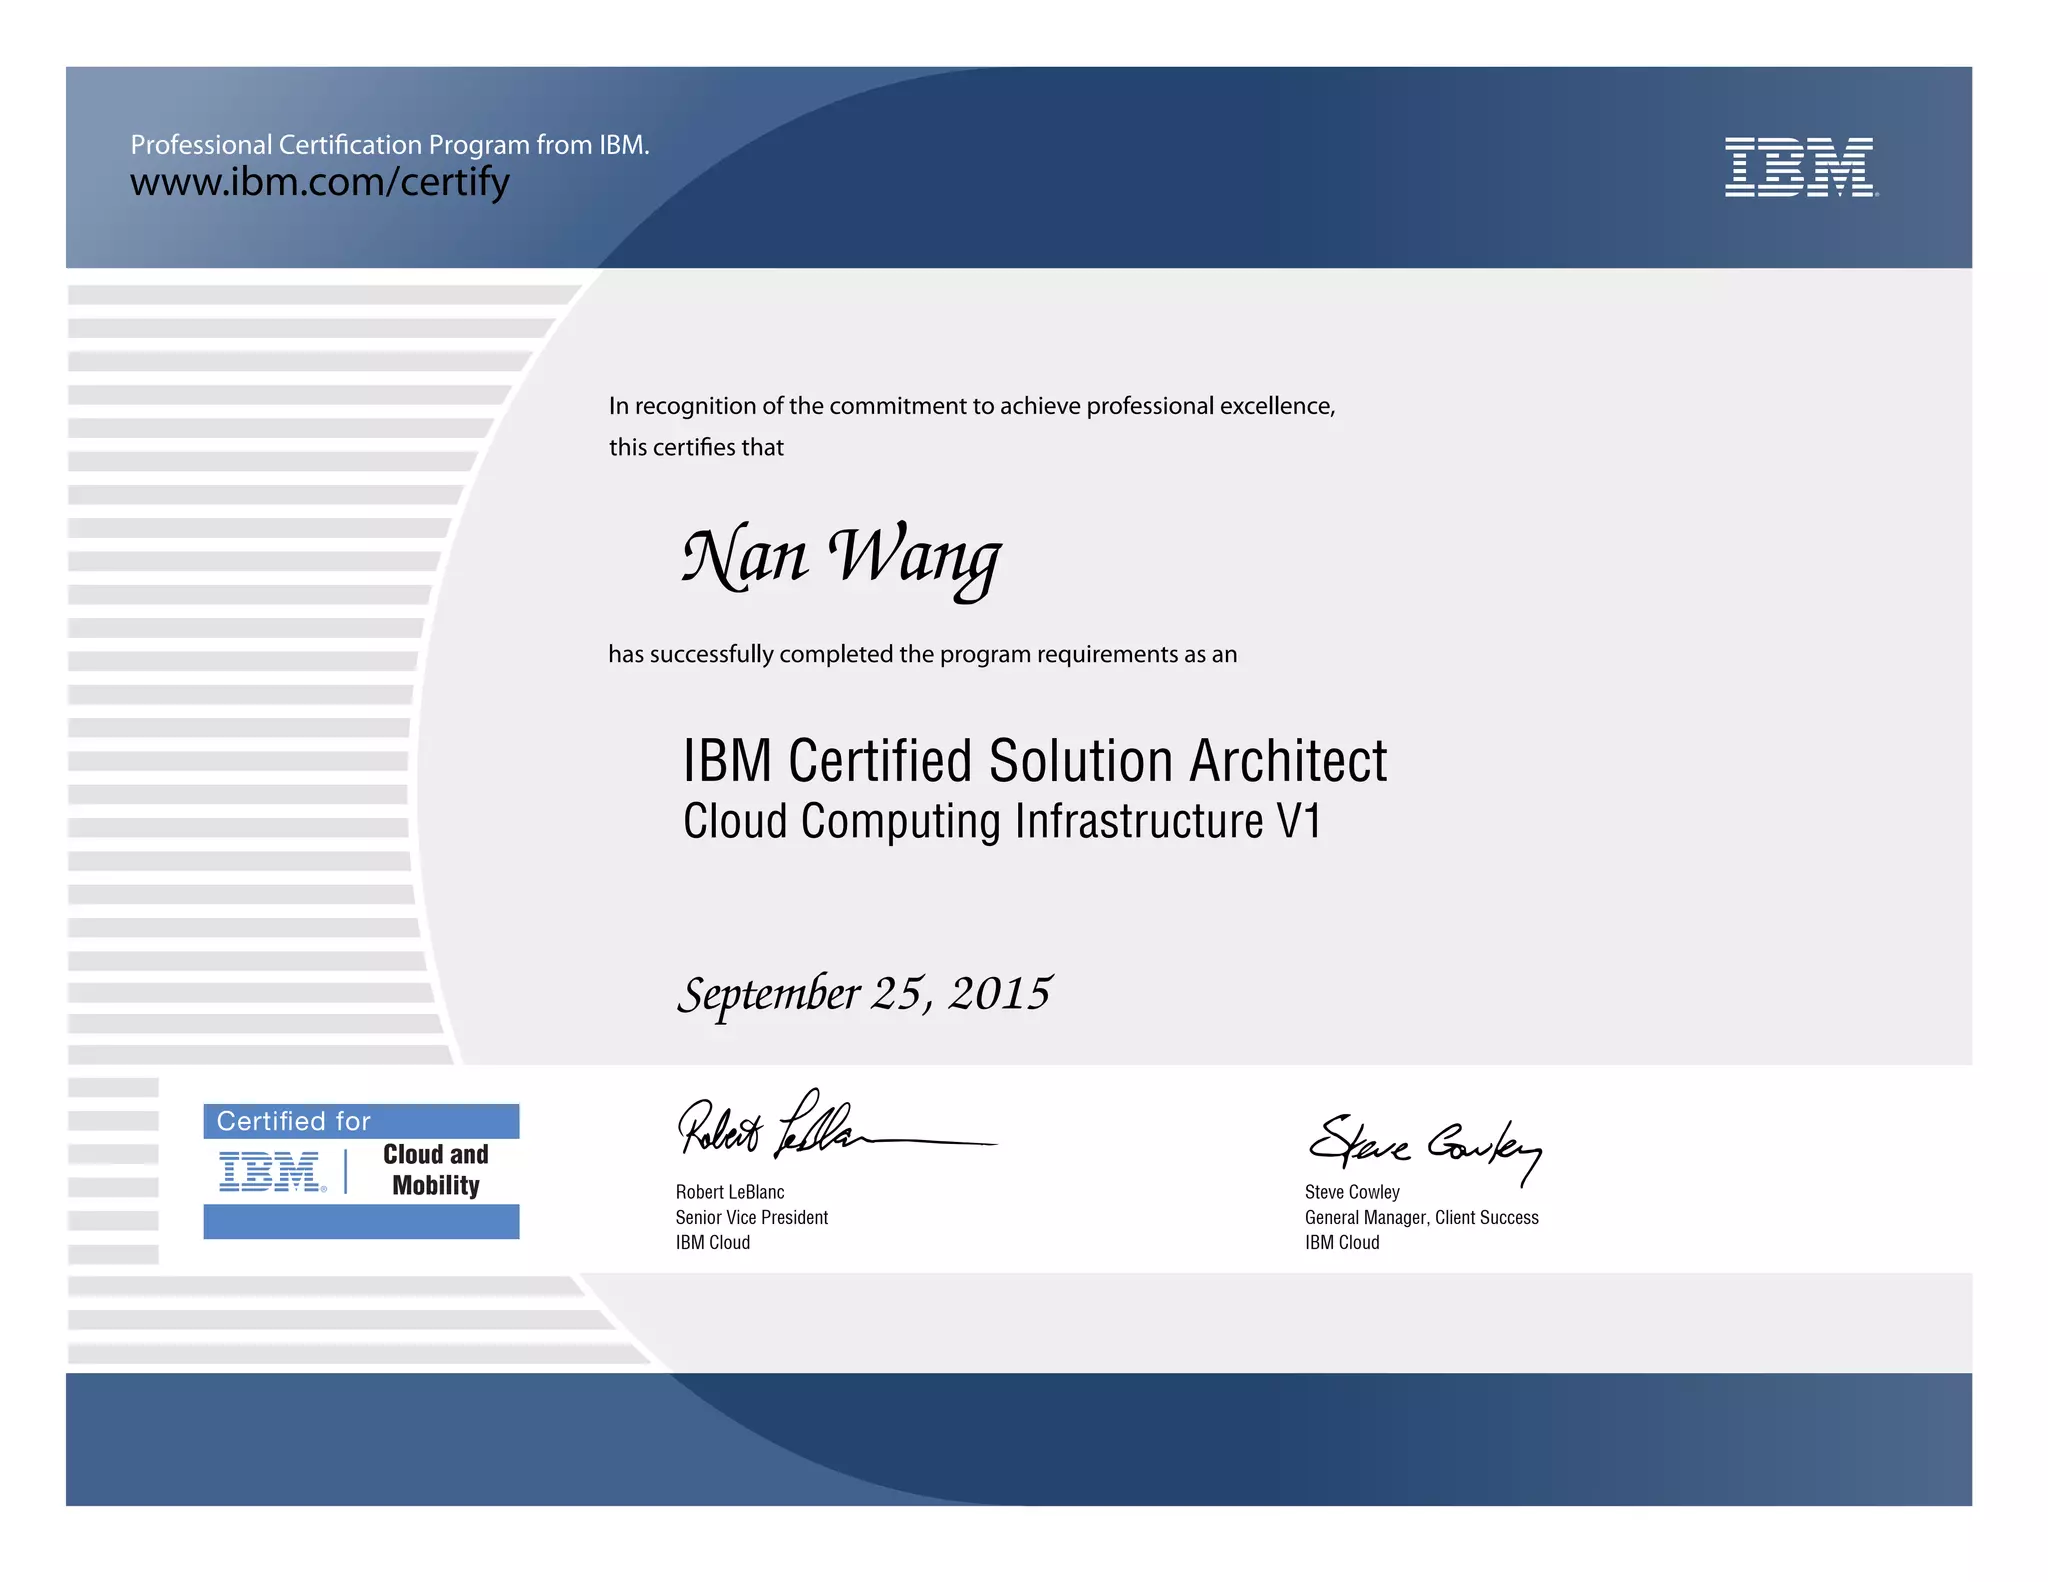Click the Steve Cowley printed name
2048x1582 pixels.
point(1352,1192)
